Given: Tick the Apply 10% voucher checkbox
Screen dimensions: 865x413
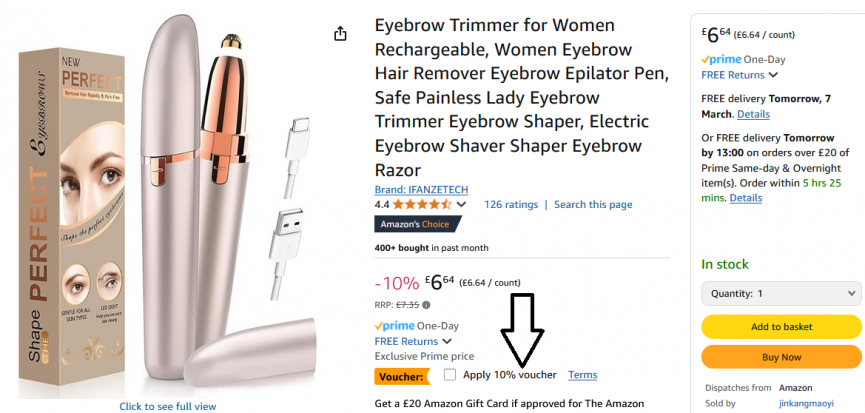Looking at the screenshot, I should [450, 375].
